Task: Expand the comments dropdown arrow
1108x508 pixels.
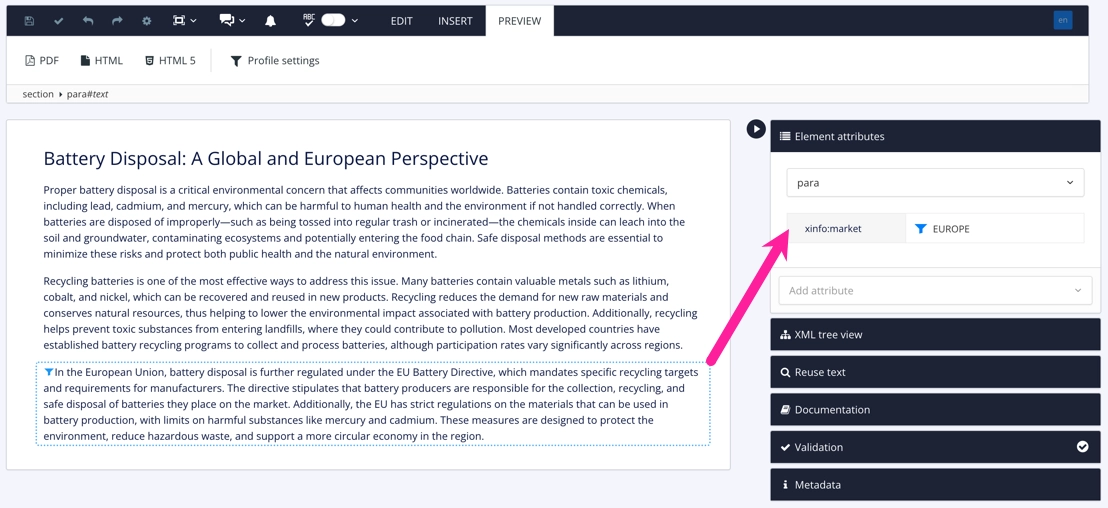Action: tap(242, 20)
